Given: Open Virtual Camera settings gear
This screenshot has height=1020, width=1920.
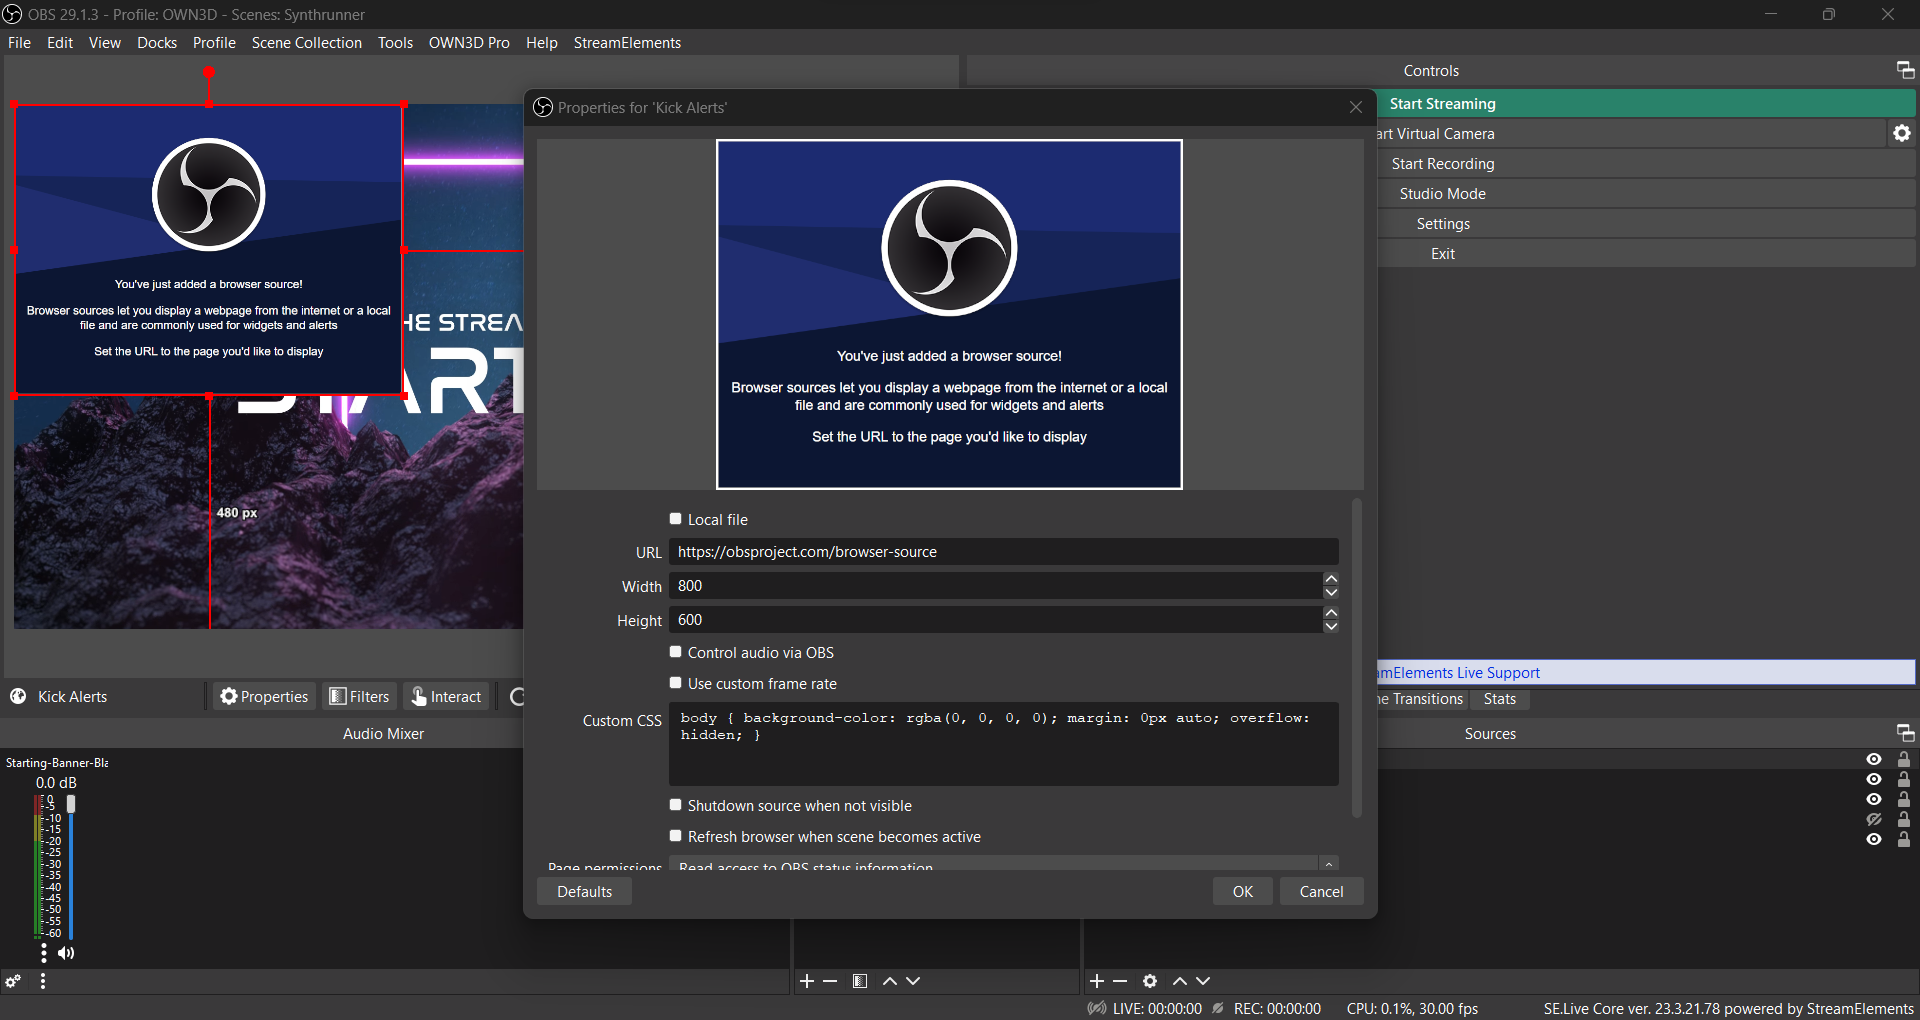Looking at the screenshot, I should coord(1902,133).
